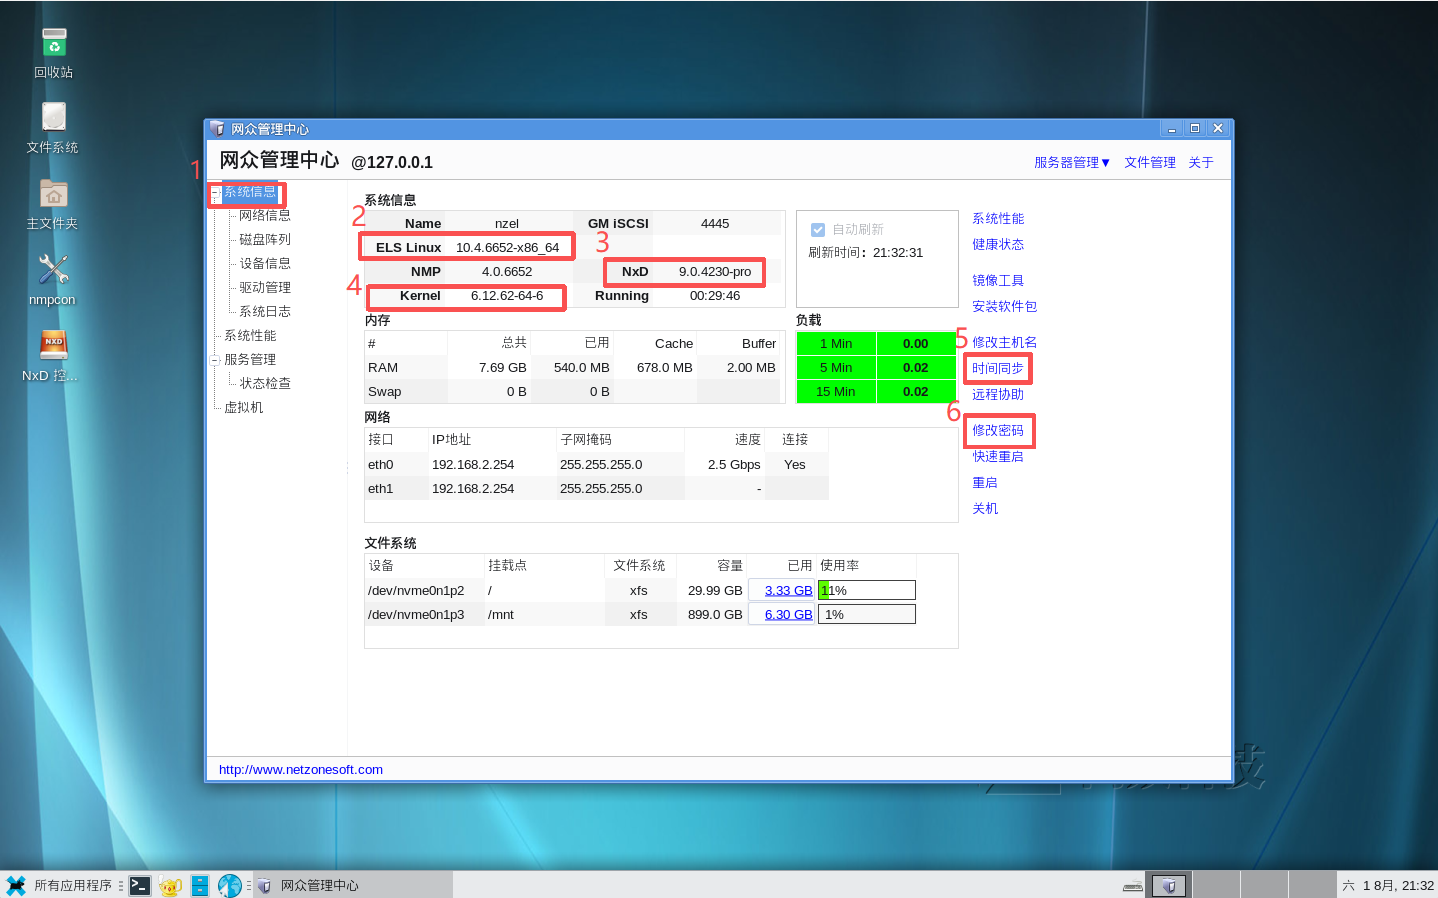This screenshot has height=898, width=1438.
Task: Toggle the 自动刷新 auto refresh checkbox
Action: pos(818,230)
